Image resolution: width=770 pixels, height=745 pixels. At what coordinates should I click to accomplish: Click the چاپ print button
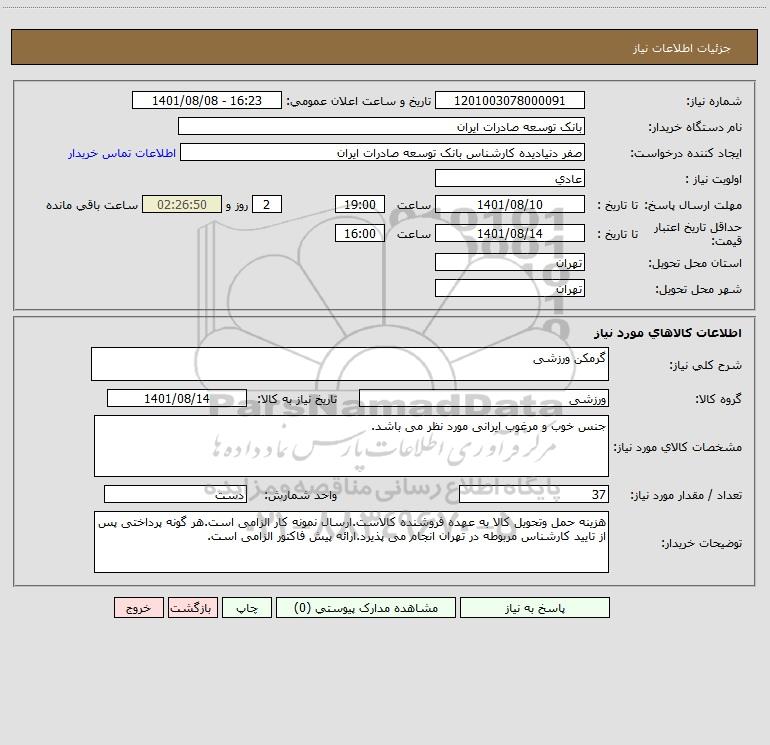[x=247, y=607]
